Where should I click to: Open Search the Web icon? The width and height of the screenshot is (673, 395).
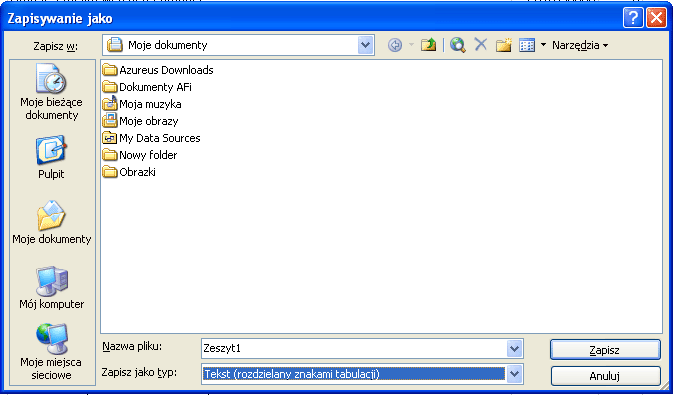[458, 45]
